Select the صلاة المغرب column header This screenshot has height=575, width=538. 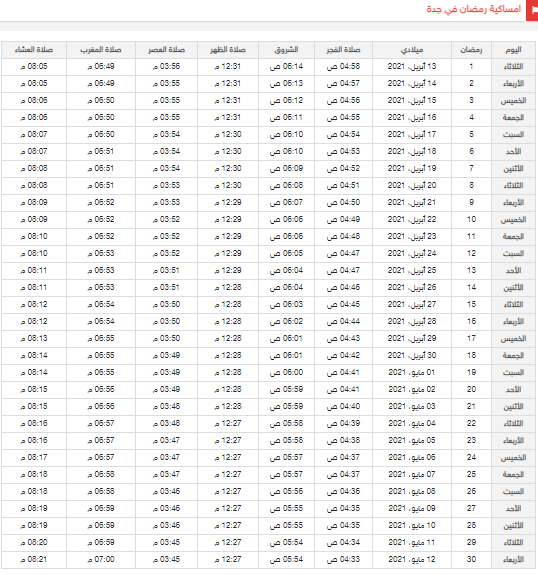click(101, 50)
